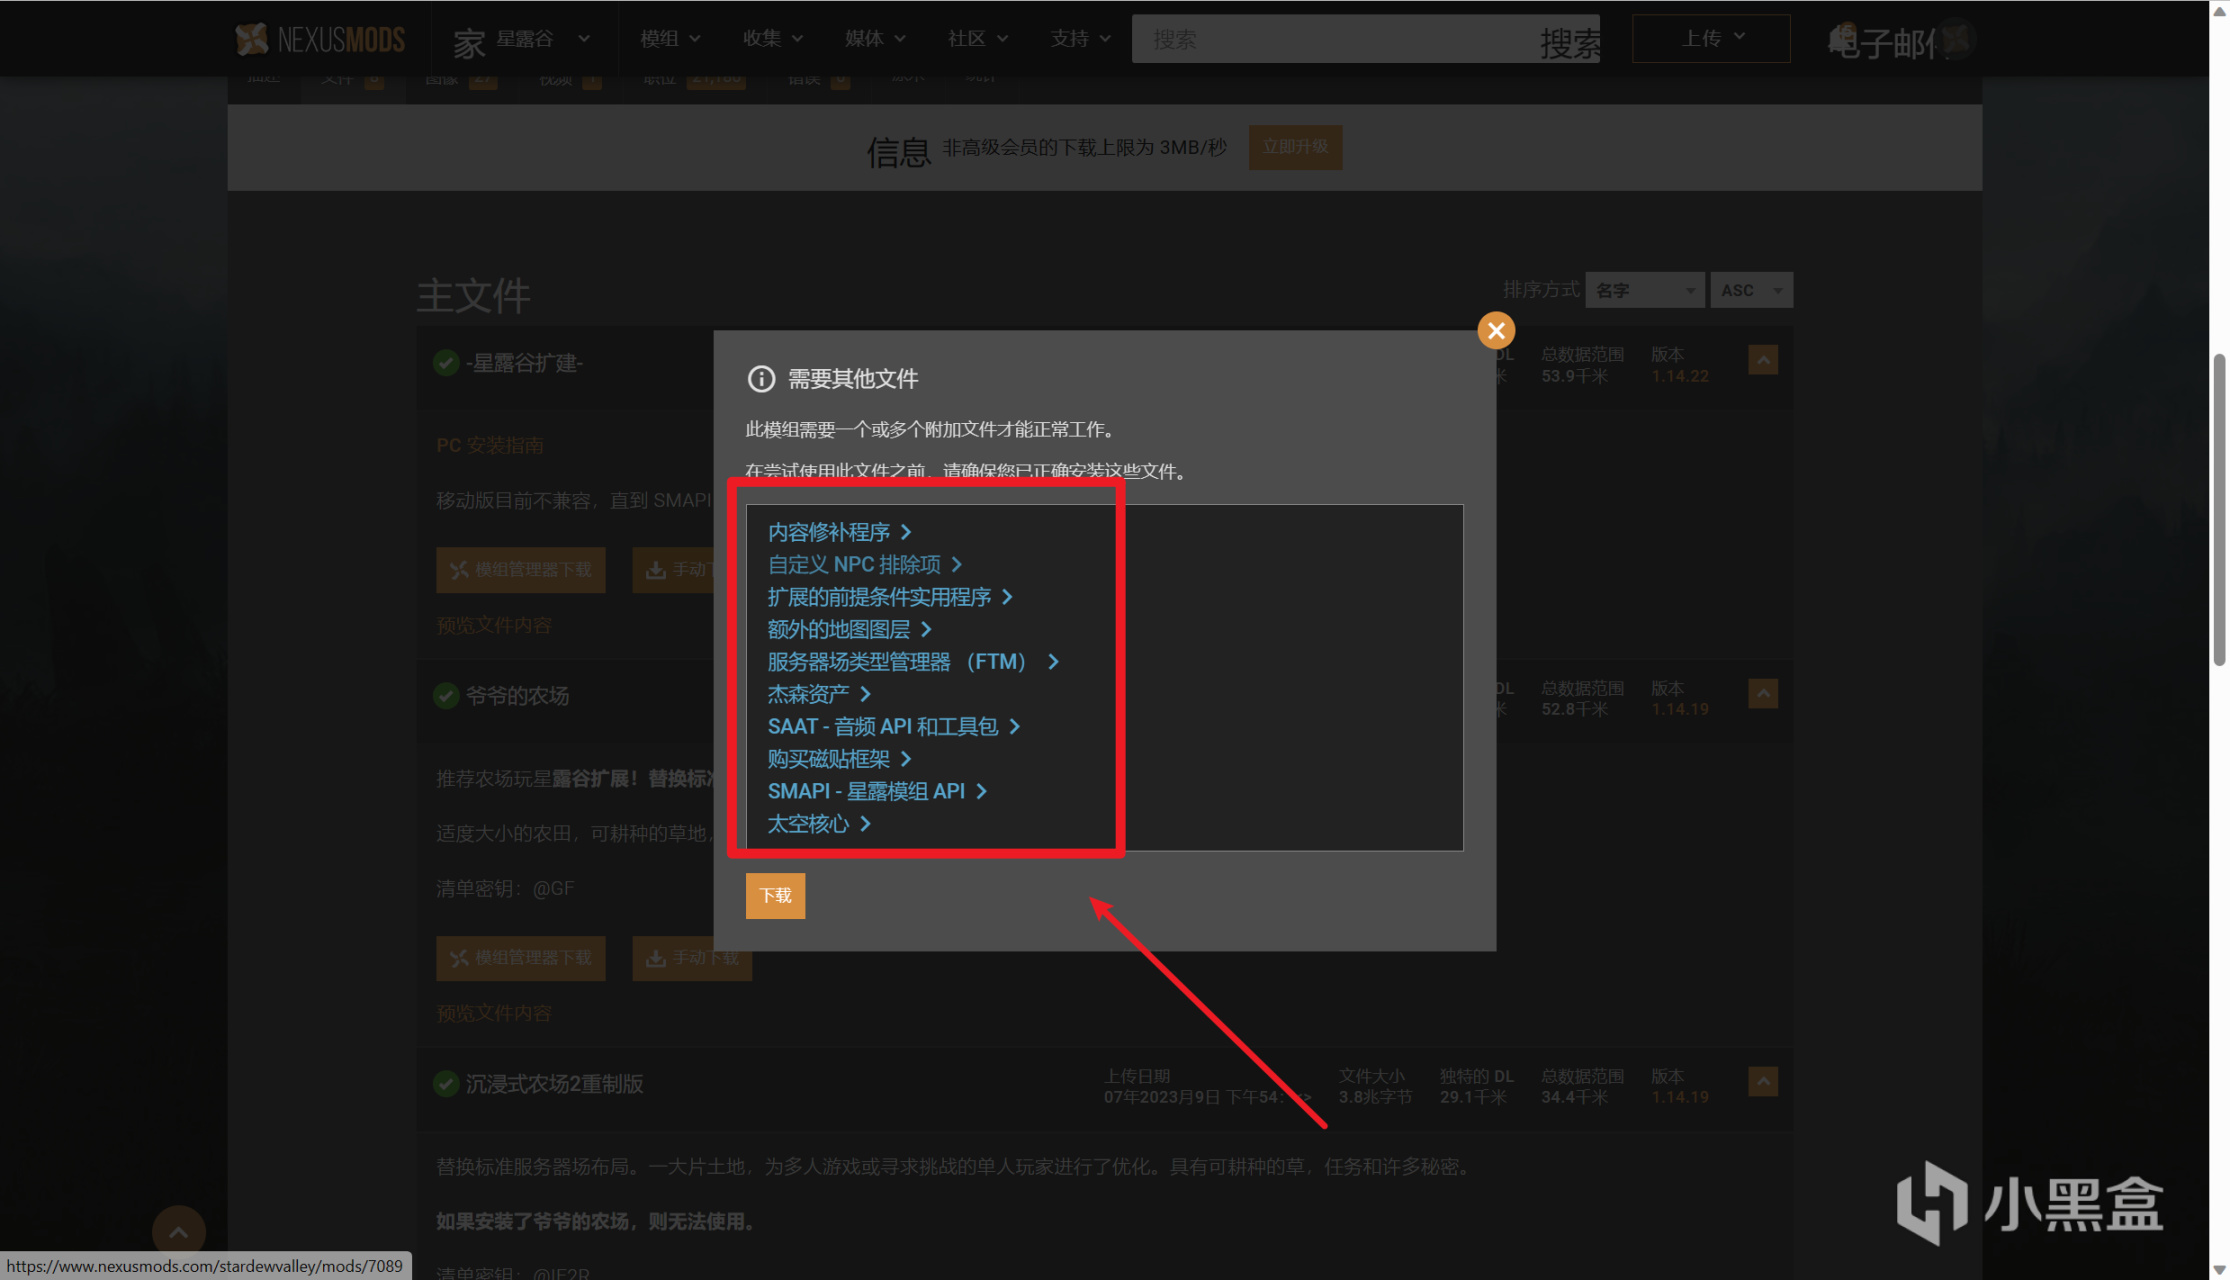2230x1280 pixels.
Task: Open 预览文件内容 under 星露谷扩建
Action: [x=494, y=625]
